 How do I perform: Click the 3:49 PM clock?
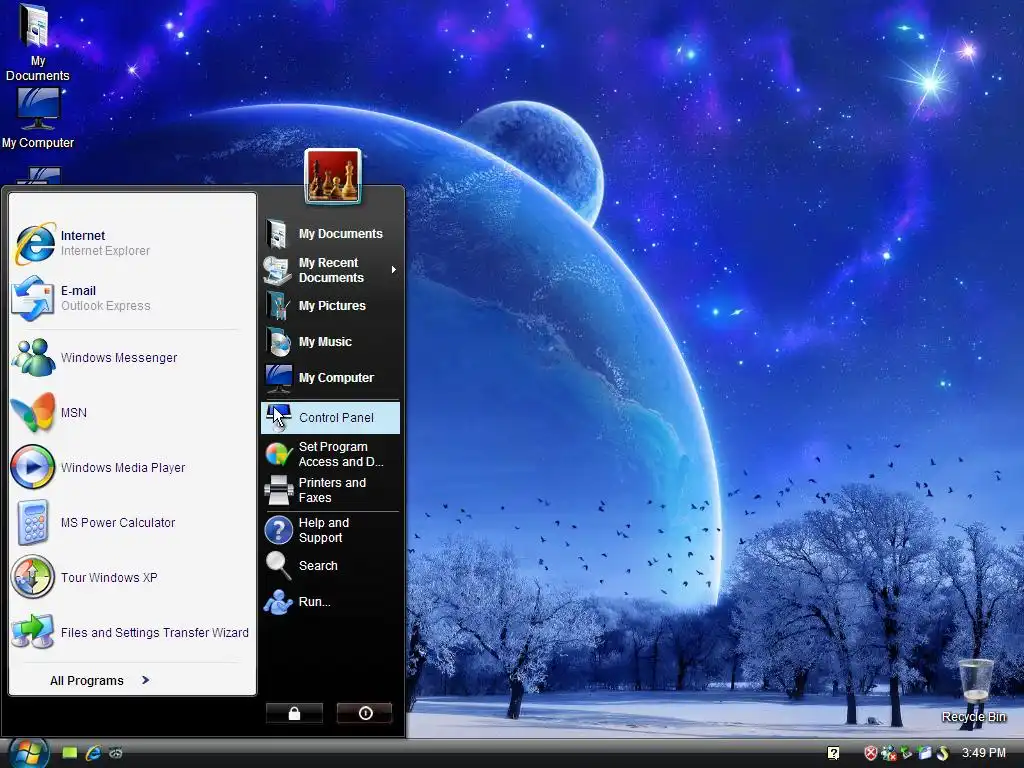point(984,753)
